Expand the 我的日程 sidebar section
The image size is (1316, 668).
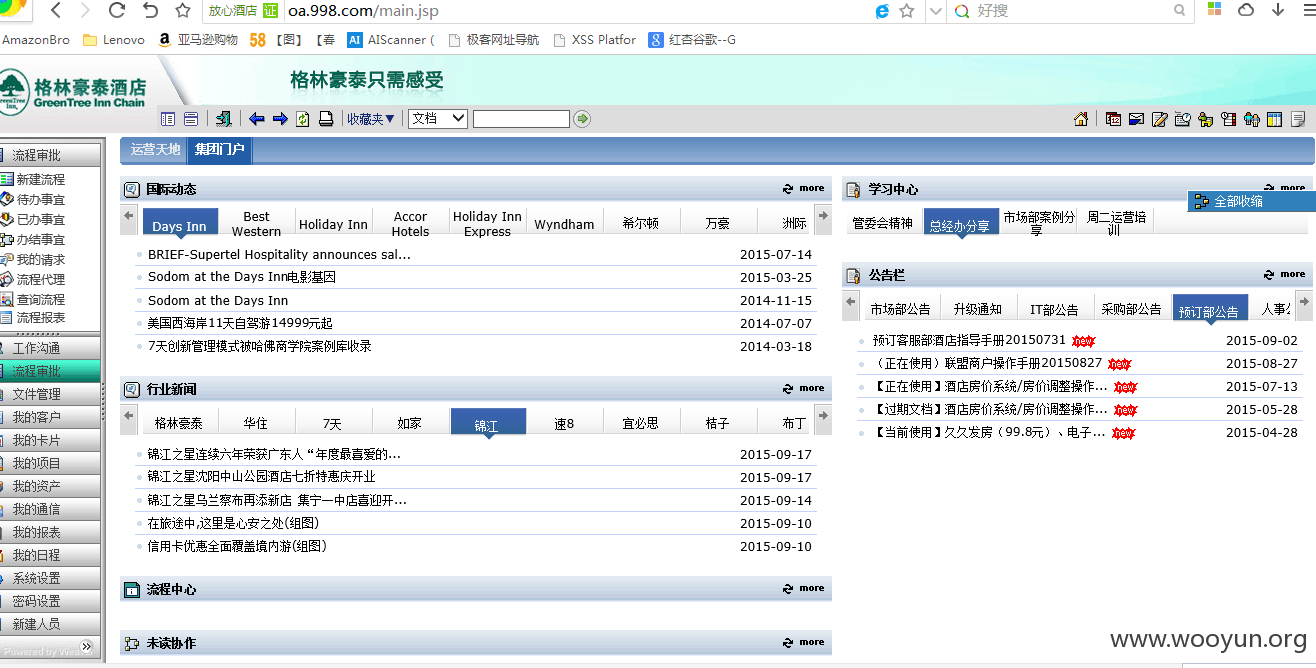tap(50, 555)
